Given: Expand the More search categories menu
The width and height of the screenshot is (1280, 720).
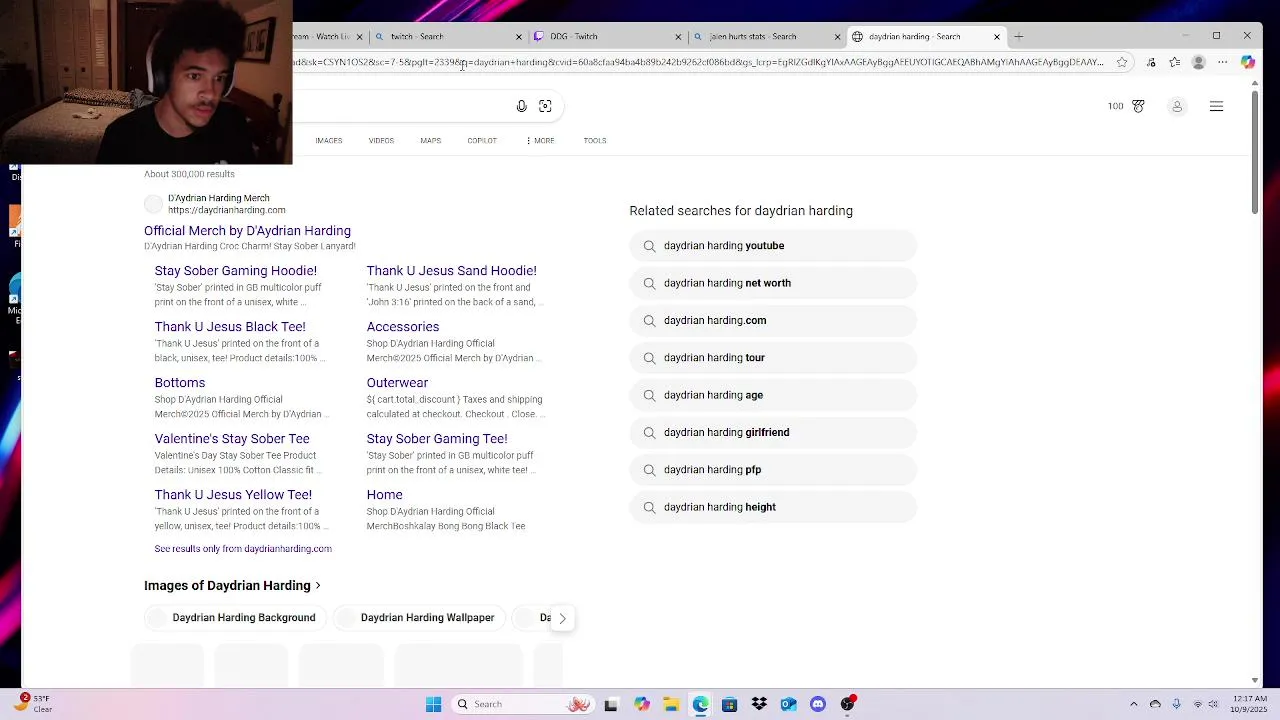Looking at the screenshot, I should [x=540, y=141].
